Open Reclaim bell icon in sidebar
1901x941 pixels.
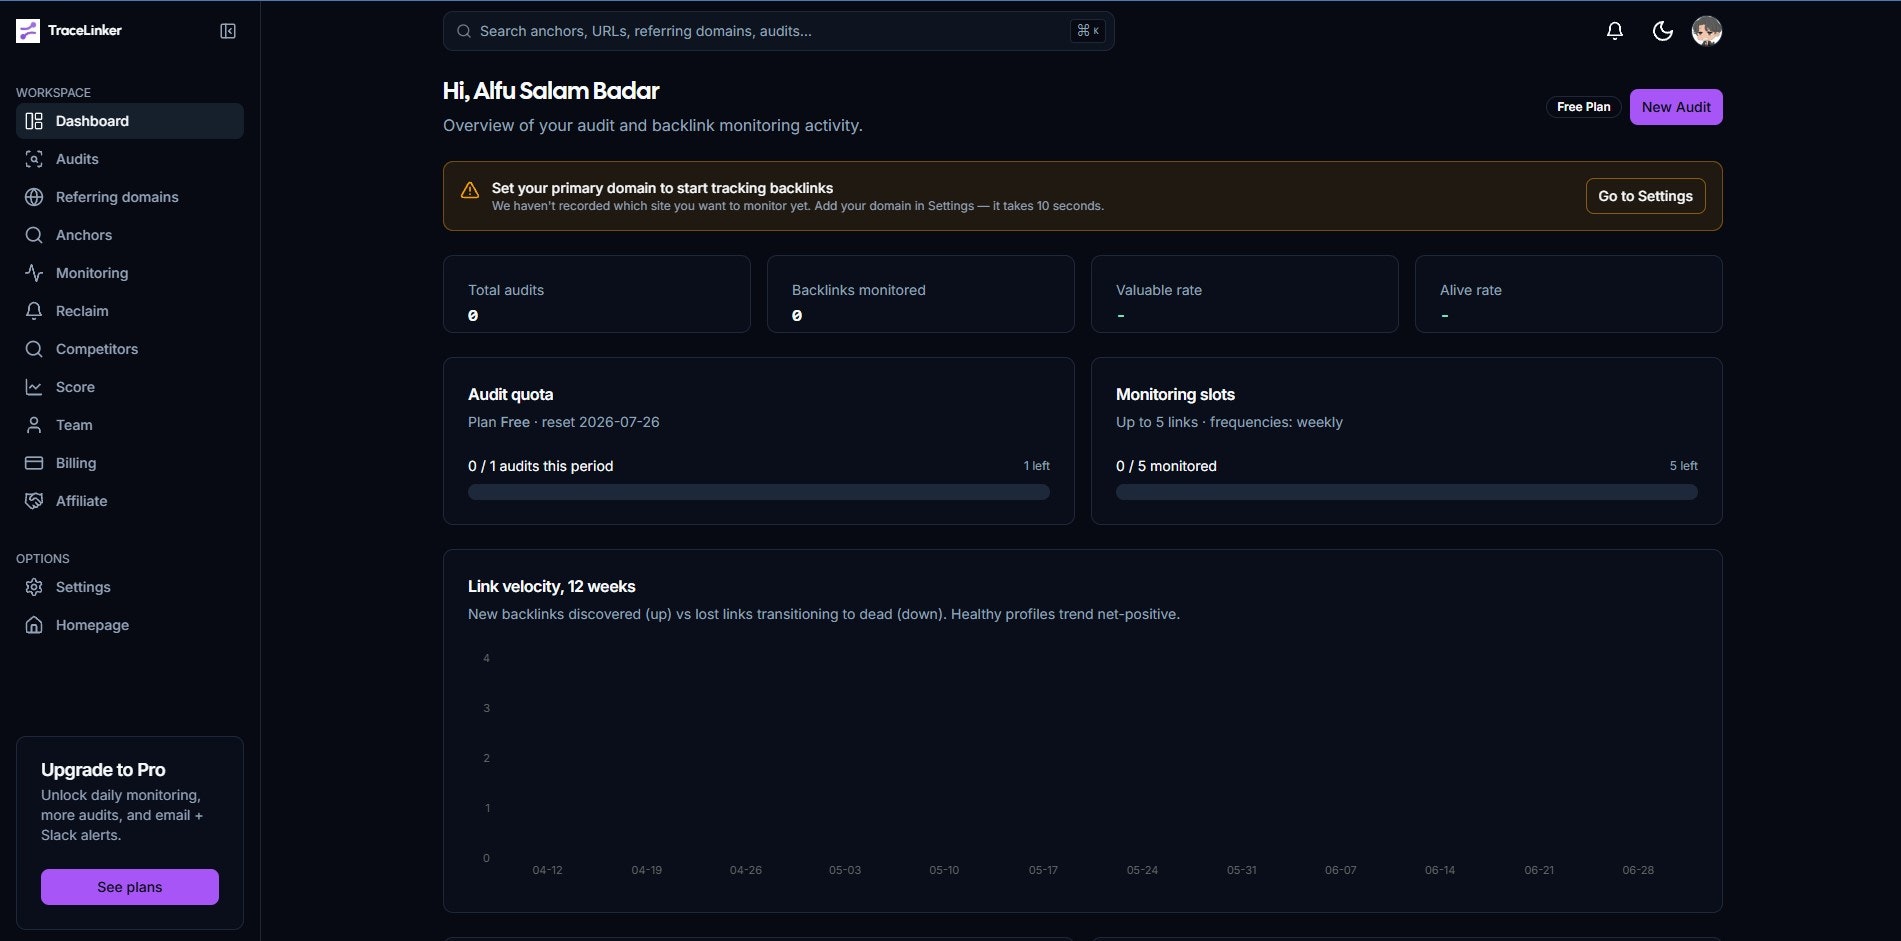tap(34, 311)
